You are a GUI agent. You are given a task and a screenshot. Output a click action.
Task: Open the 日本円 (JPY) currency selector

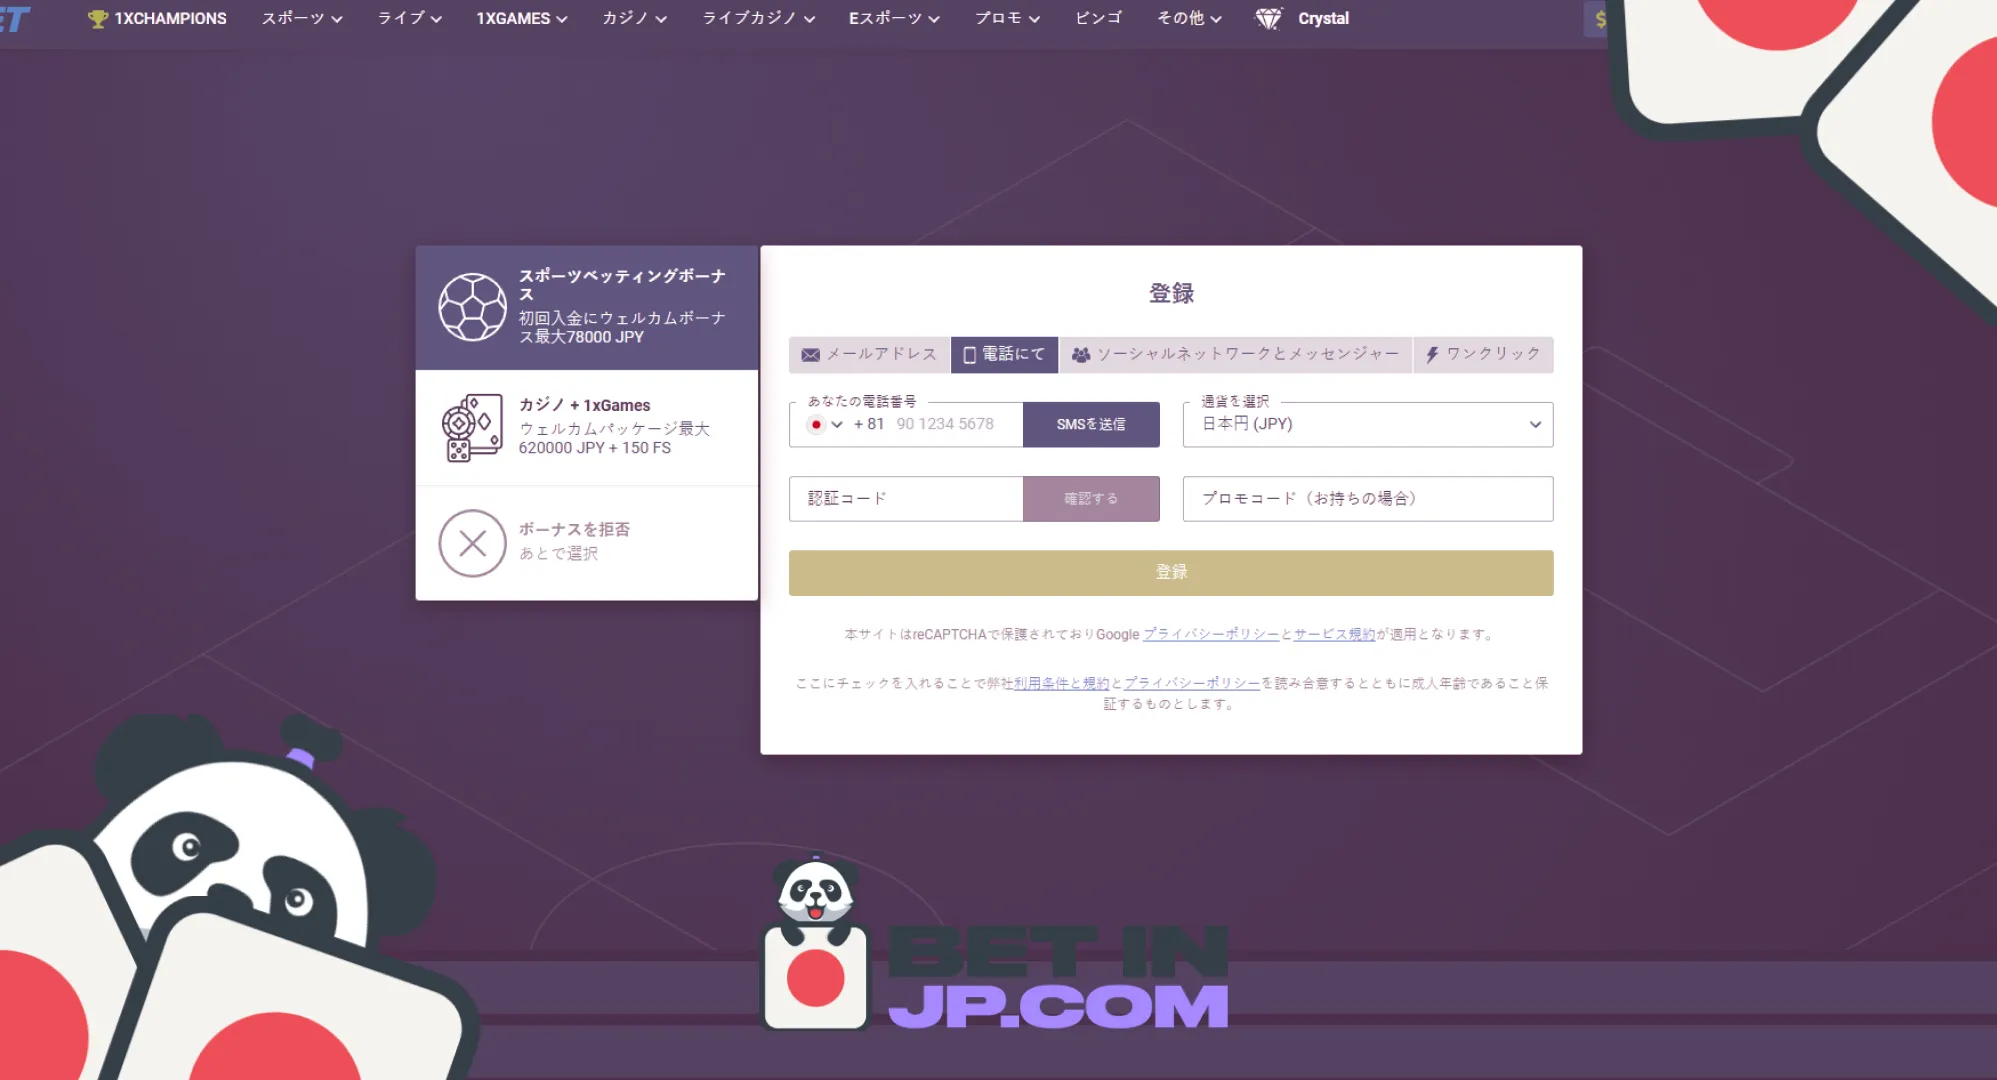1368,425
